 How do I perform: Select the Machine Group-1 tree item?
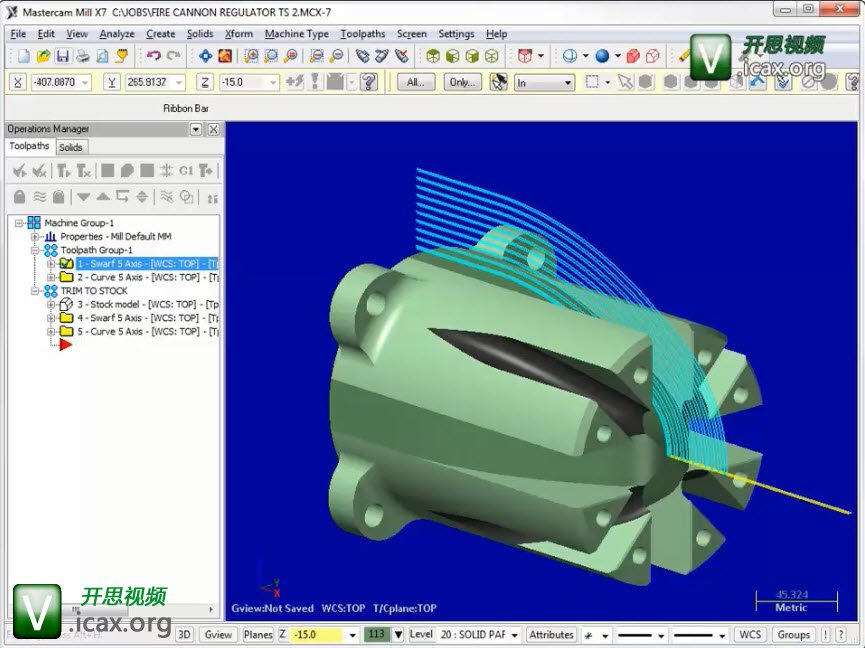tap(79, 223)
